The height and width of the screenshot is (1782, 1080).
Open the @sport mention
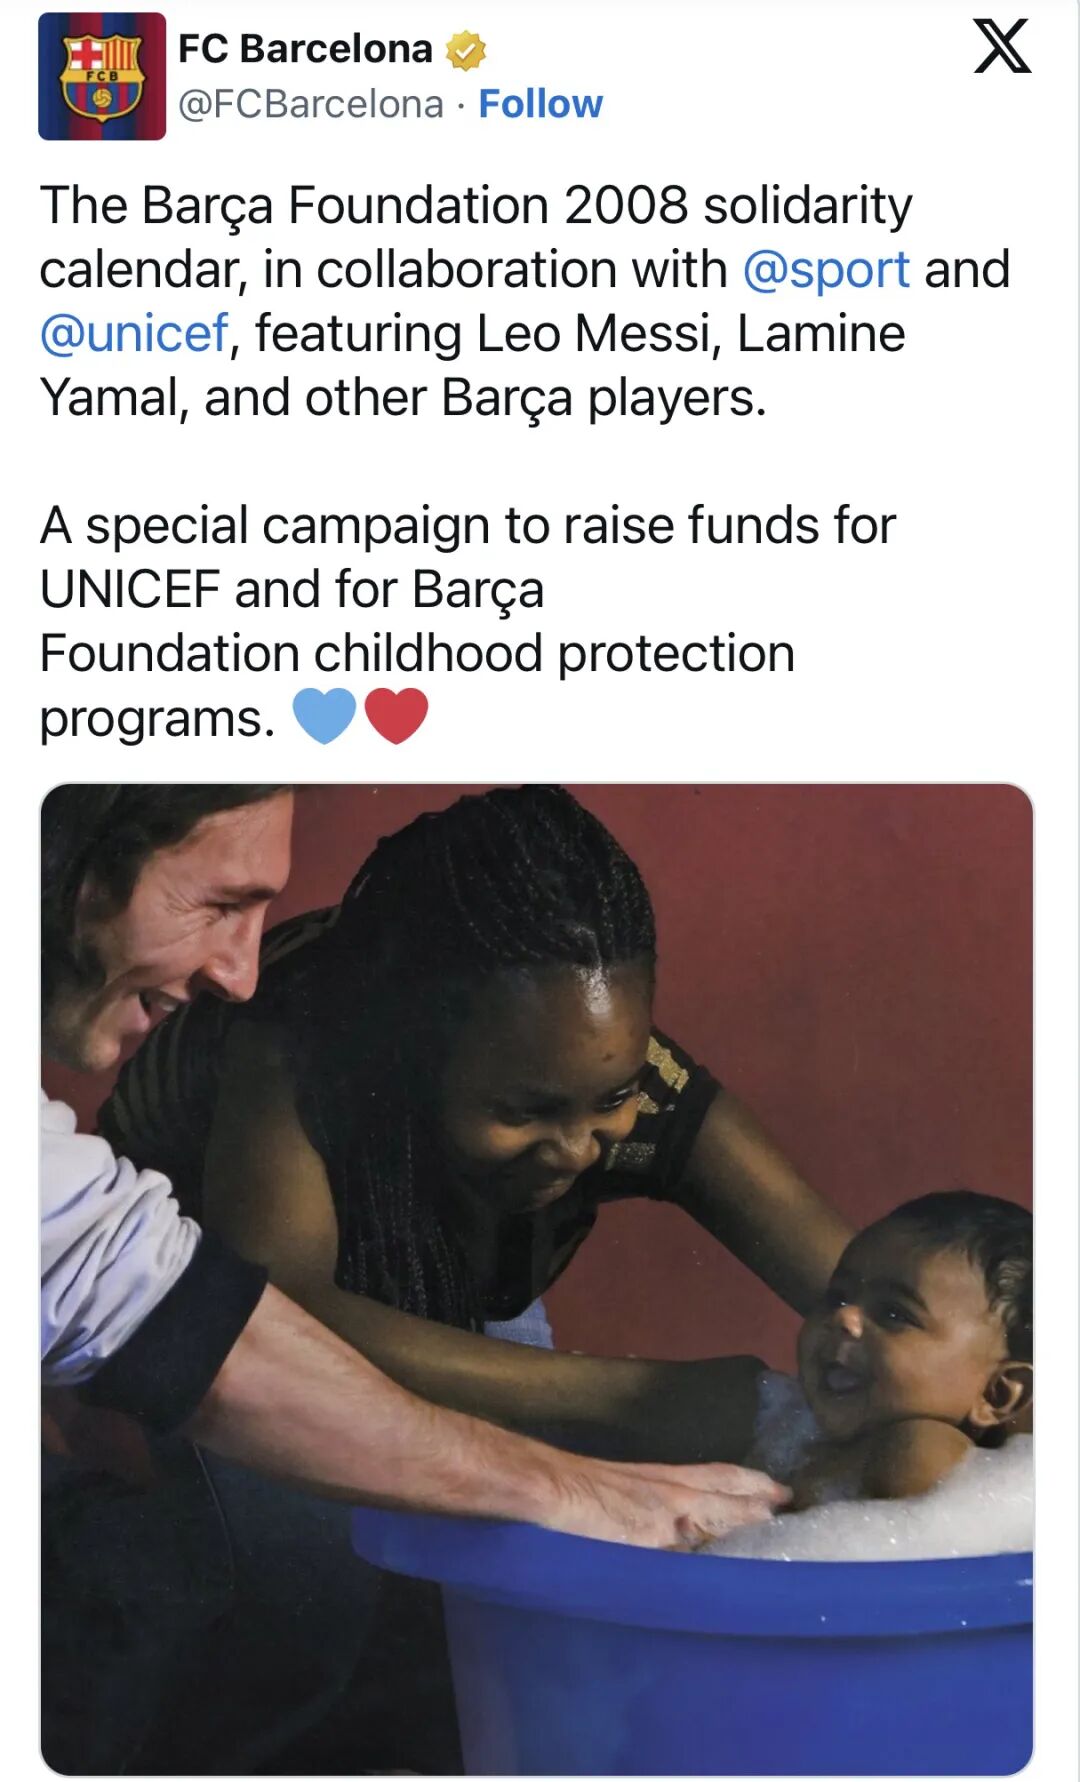tap(826, 270)
